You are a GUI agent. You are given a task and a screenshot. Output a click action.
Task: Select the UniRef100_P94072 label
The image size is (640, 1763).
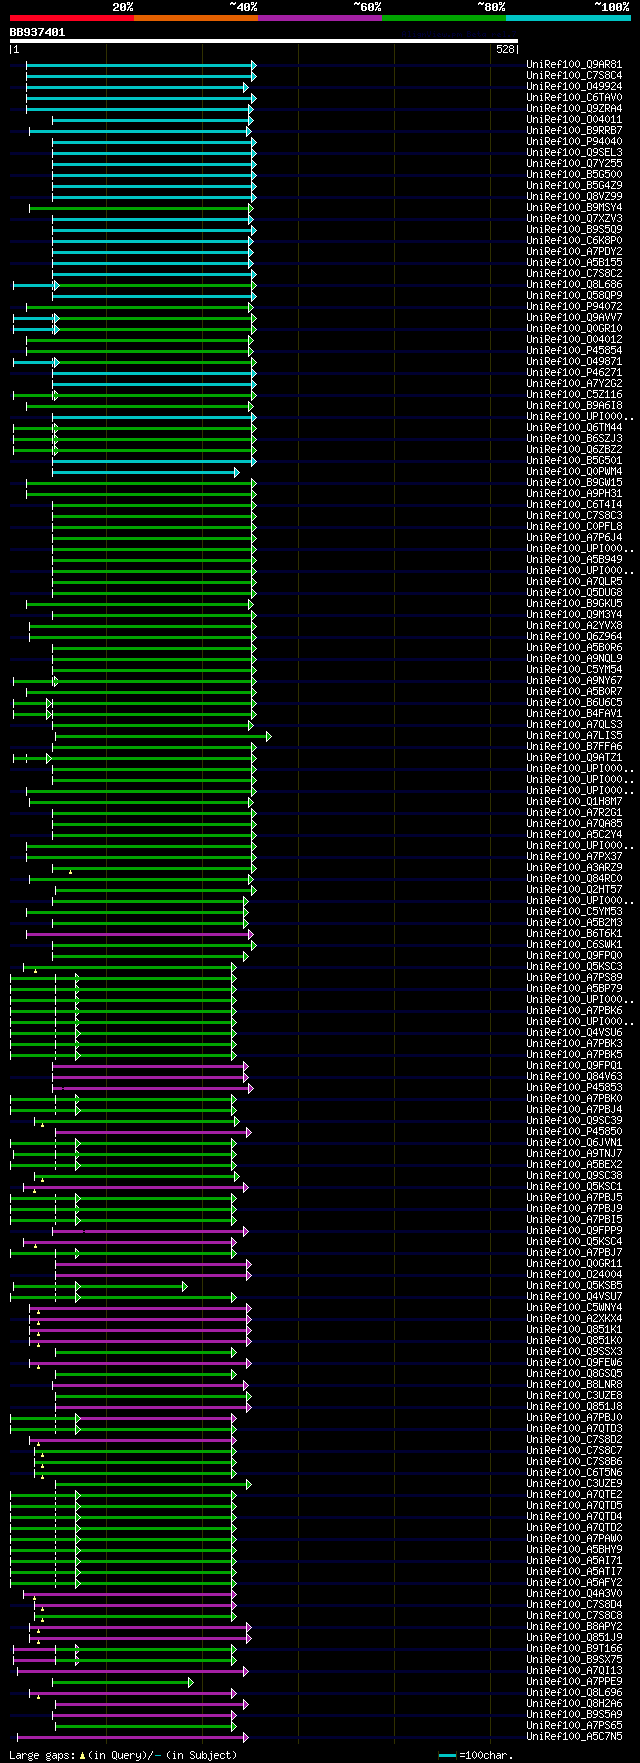(574, 306)
